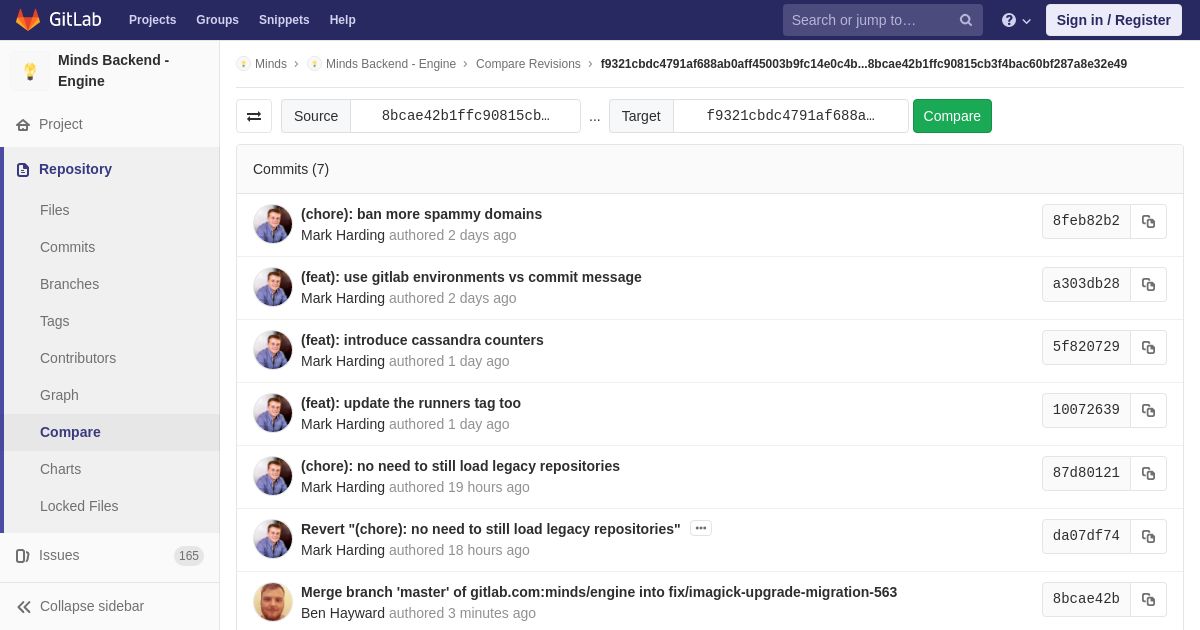Click the green Compare button
Image resolution: width=1200 pixels, height=630 pixels.
(x=952, y=116)
